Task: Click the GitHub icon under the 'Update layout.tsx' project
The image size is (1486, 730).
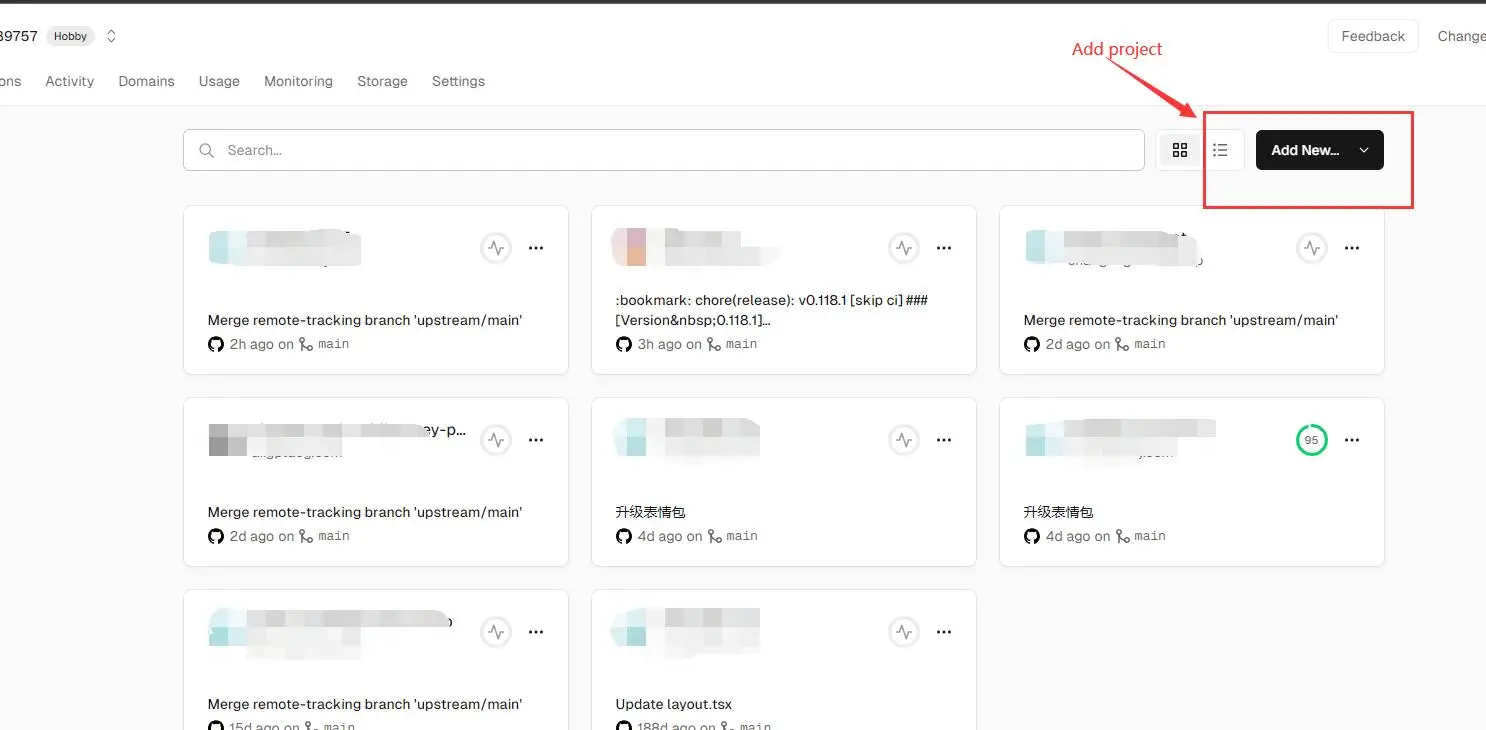Action: tap(624, 724)
